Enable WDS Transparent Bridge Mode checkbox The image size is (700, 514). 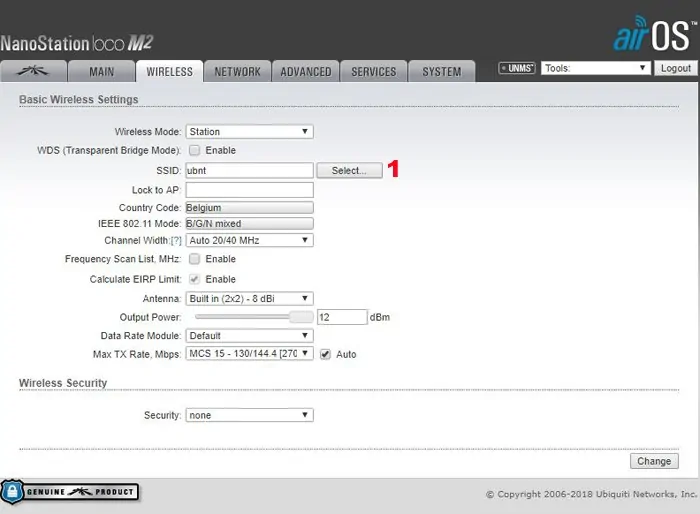195,150
